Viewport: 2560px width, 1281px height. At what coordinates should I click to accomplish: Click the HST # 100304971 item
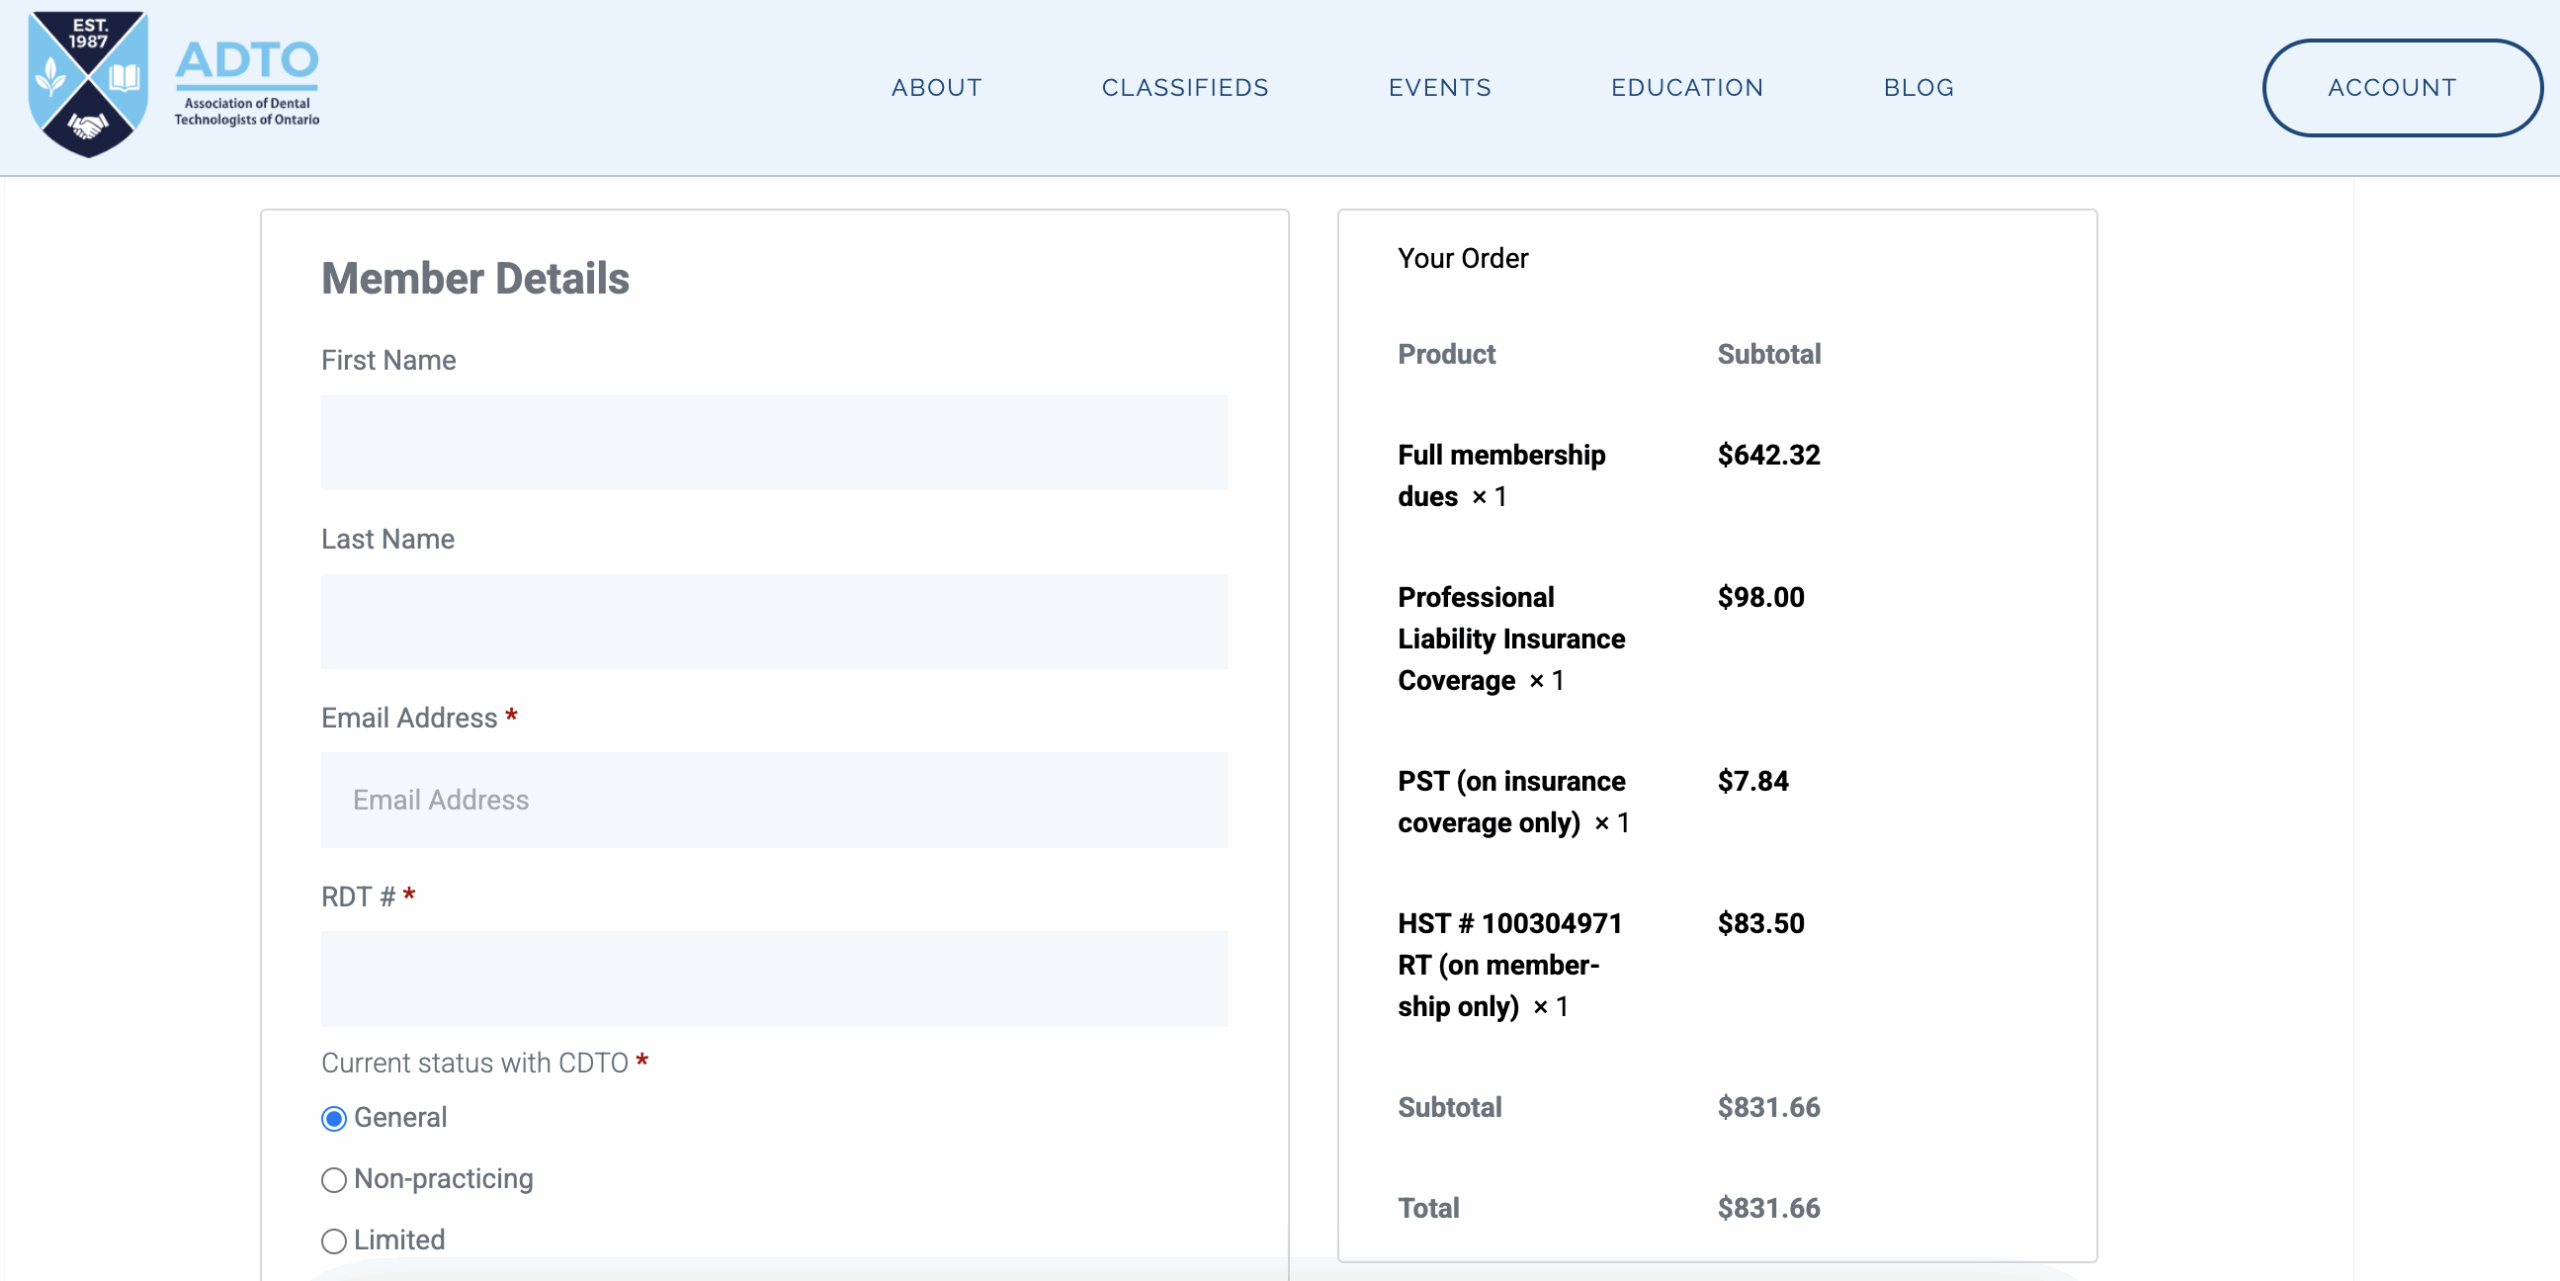pos(1508,964)
